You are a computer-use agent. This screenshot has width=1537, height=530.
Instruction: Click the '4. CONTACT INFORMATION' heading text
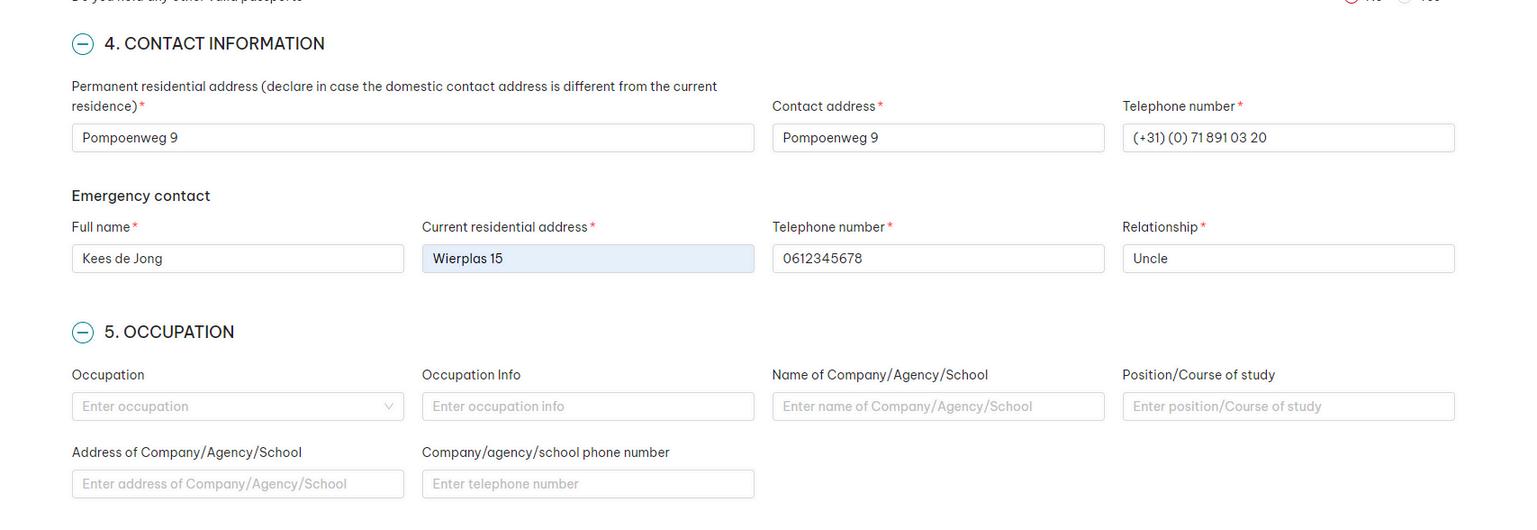click(x=214, y=44)
